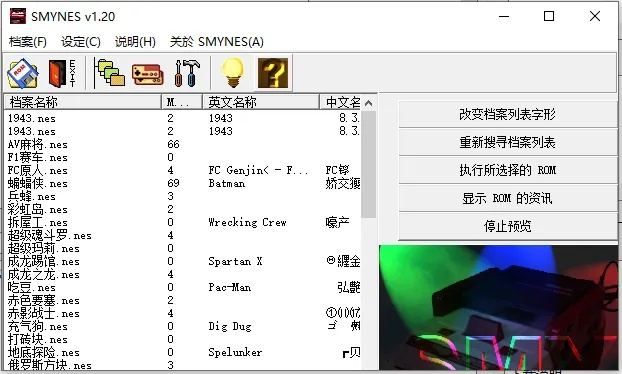The height and width of the screenshot is (374, 622).
Task: Click the SMYNES preview image
Action: point(498,308)
